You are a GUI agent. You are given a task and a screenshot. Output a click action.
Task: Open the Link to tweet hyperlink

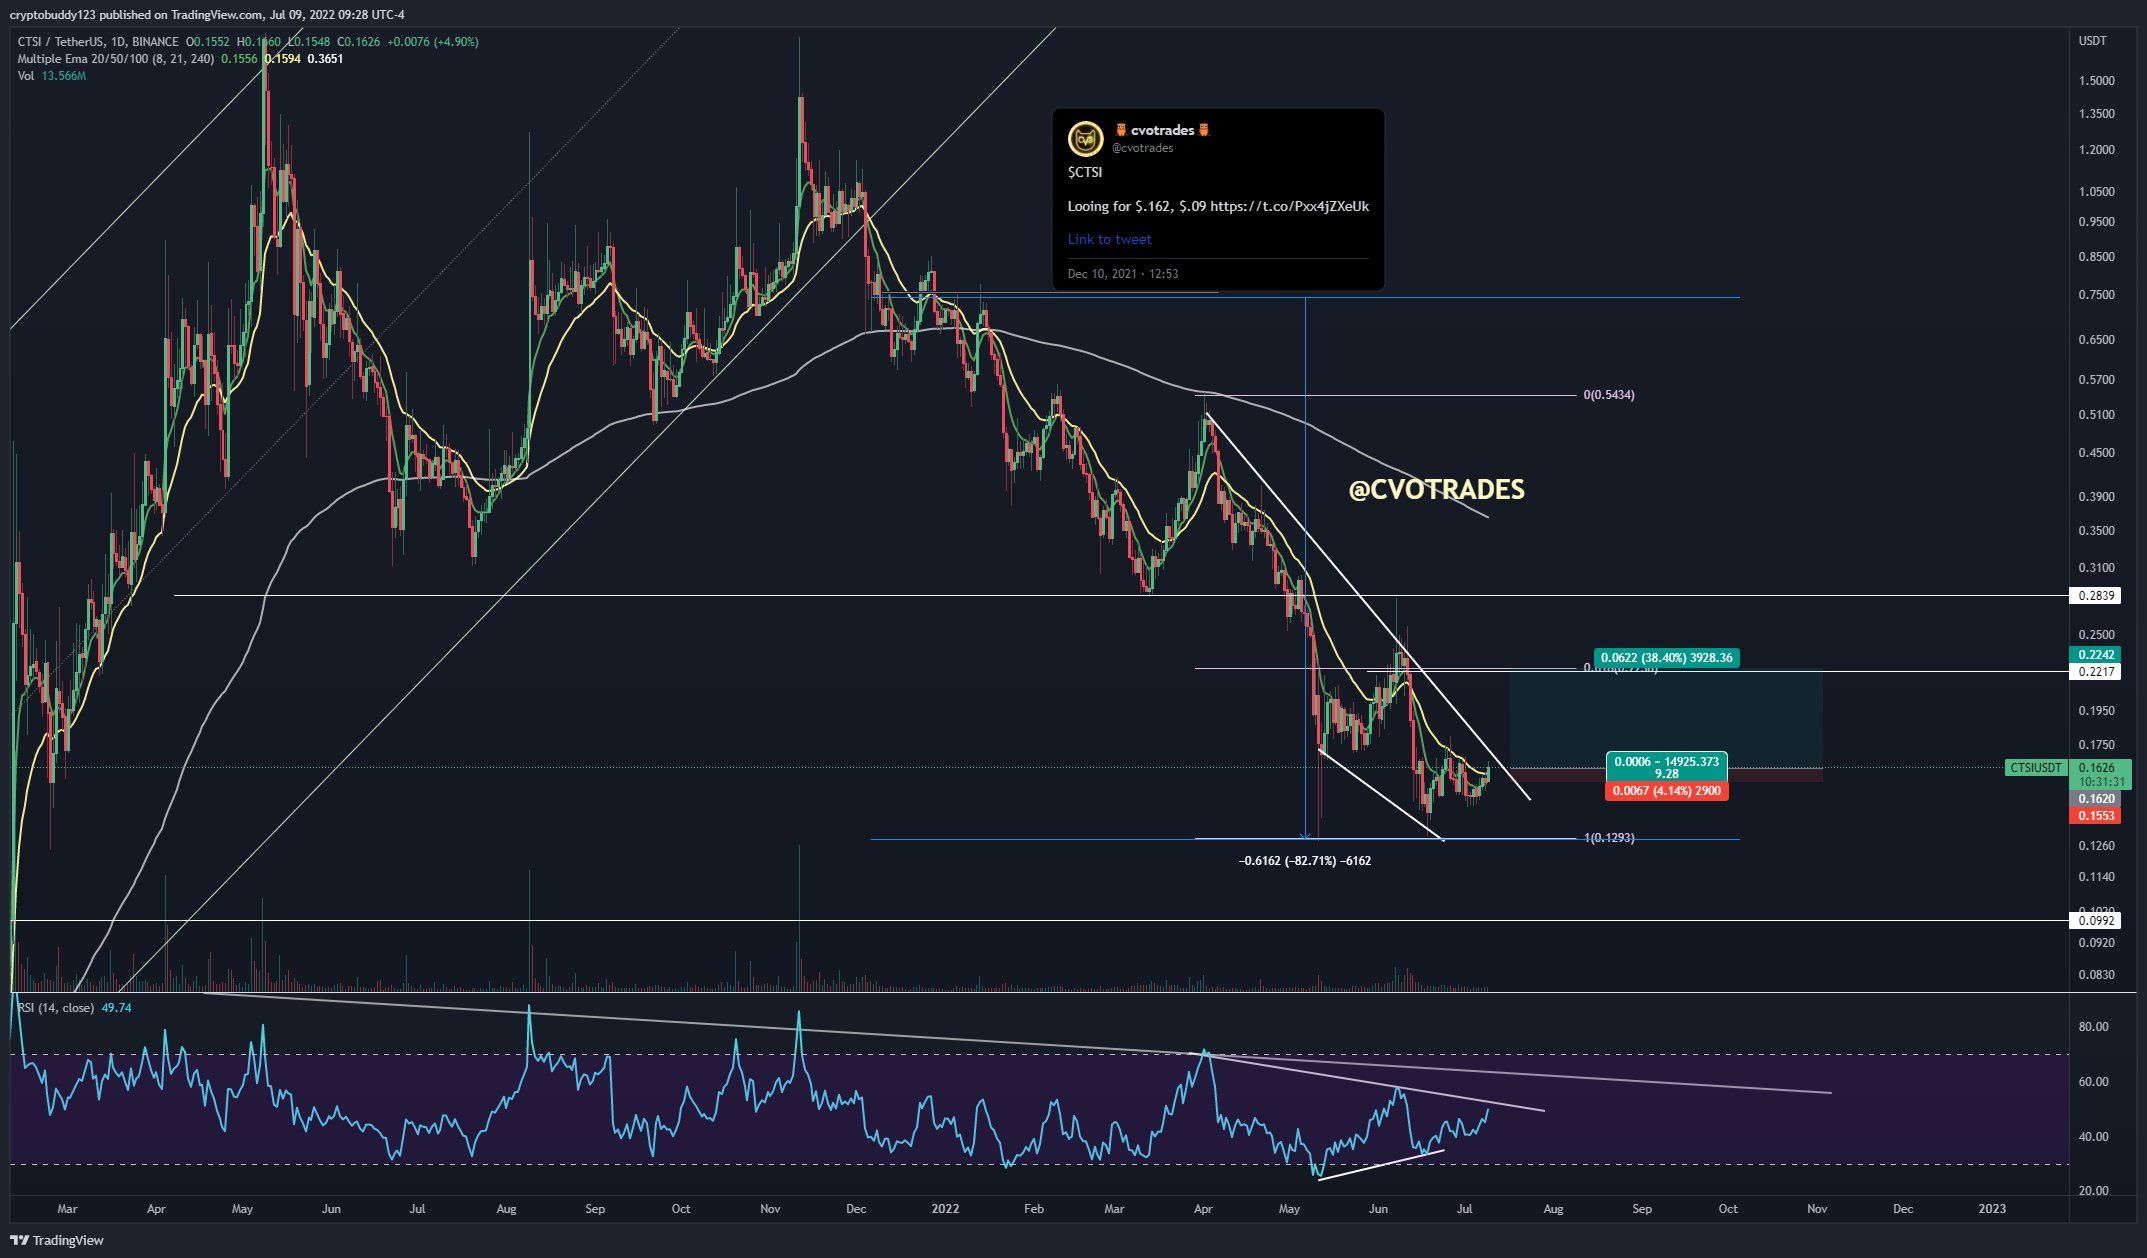tap(1109, 239)
